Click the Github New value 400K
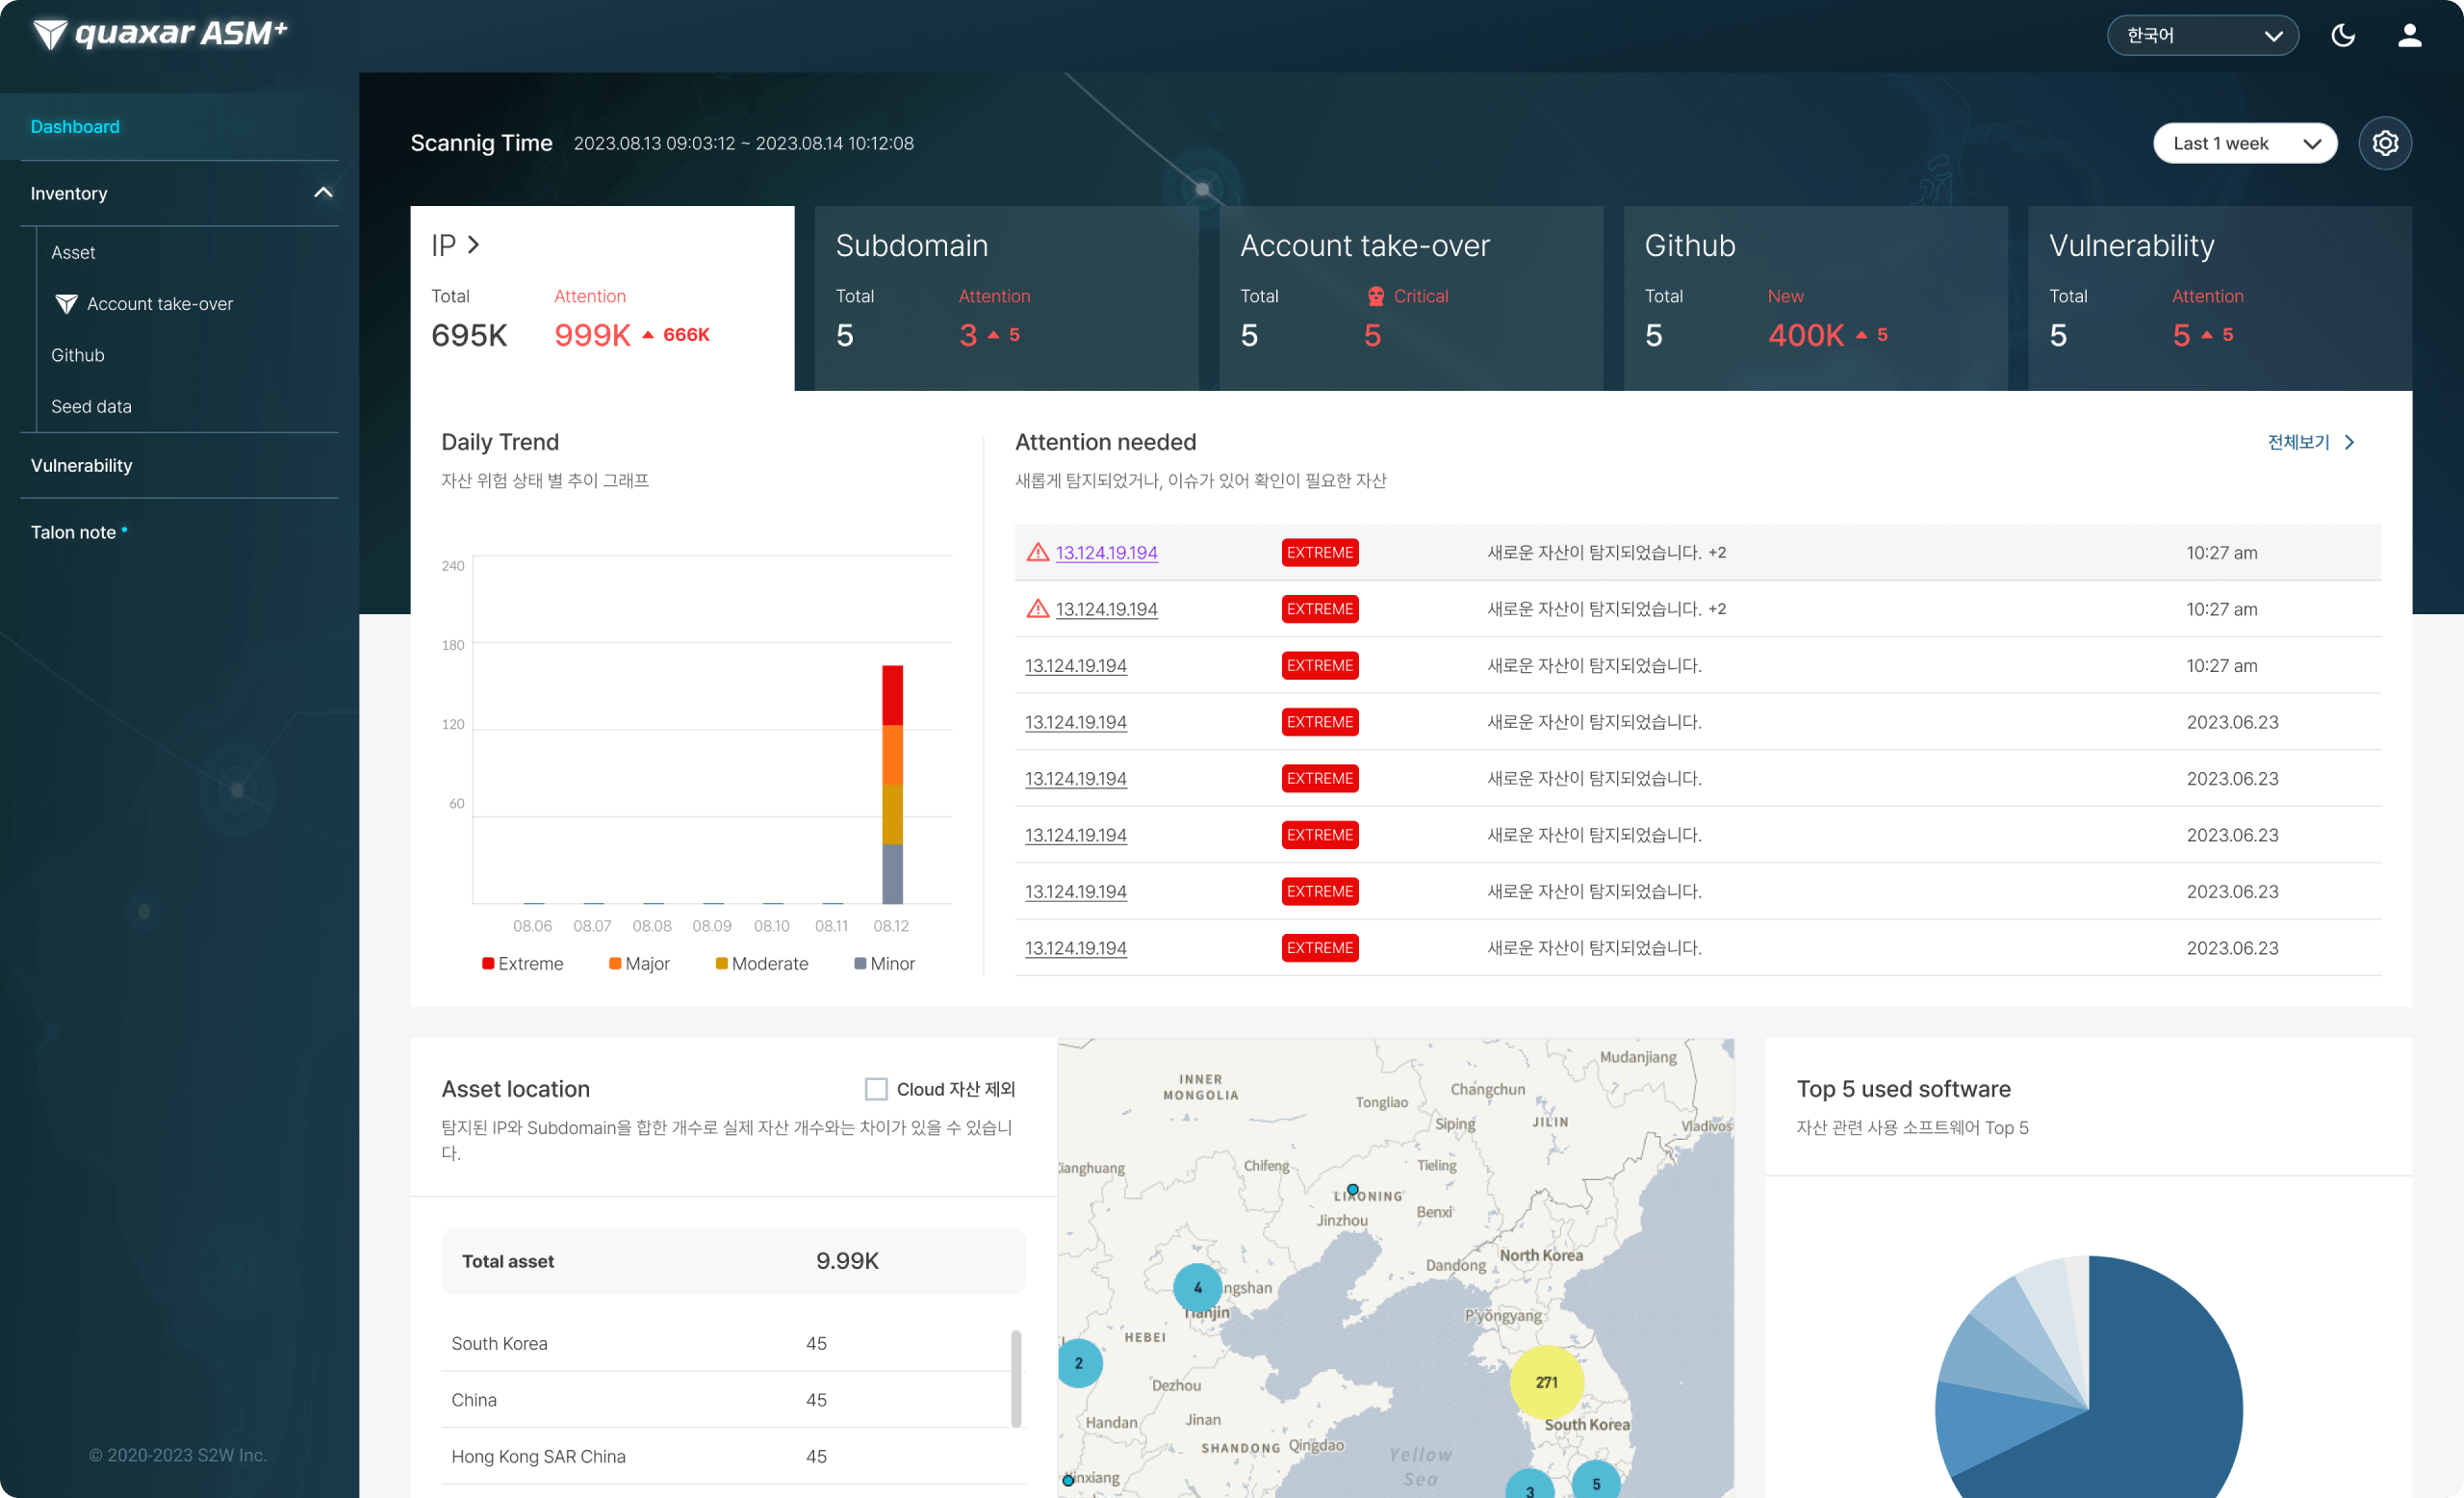The width and height of the screenshot is (2464, 1498). 1806,335
